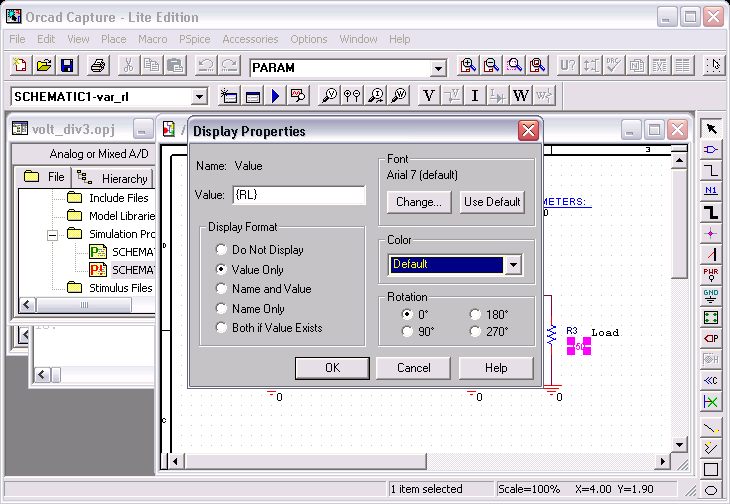This screenshot has width=730, height=504.
Task: Switch to the Hierarchy tab
Action: [112, 178]
